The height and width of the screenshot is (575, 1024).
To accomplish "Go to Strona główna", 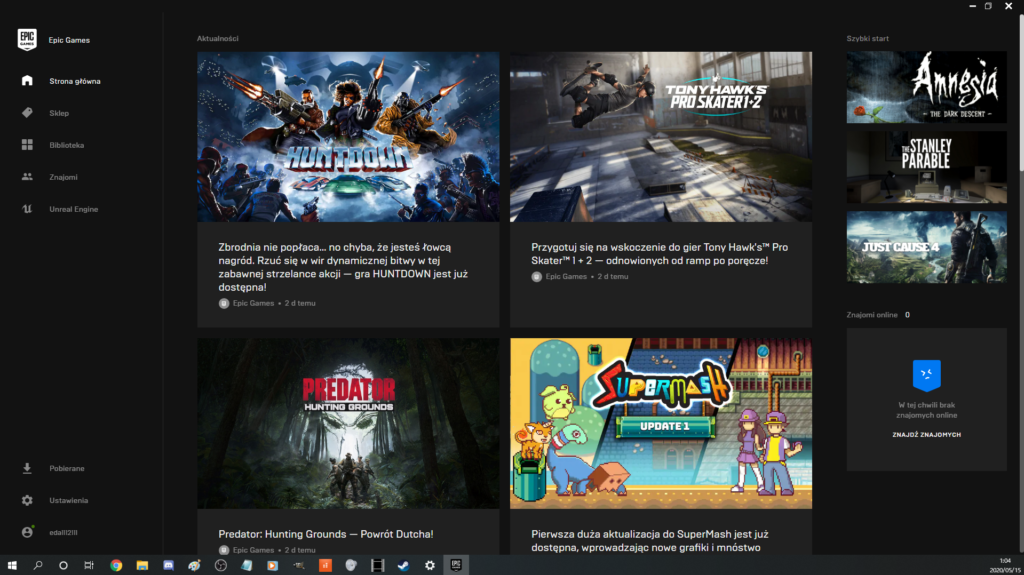I will click(75, 81).
